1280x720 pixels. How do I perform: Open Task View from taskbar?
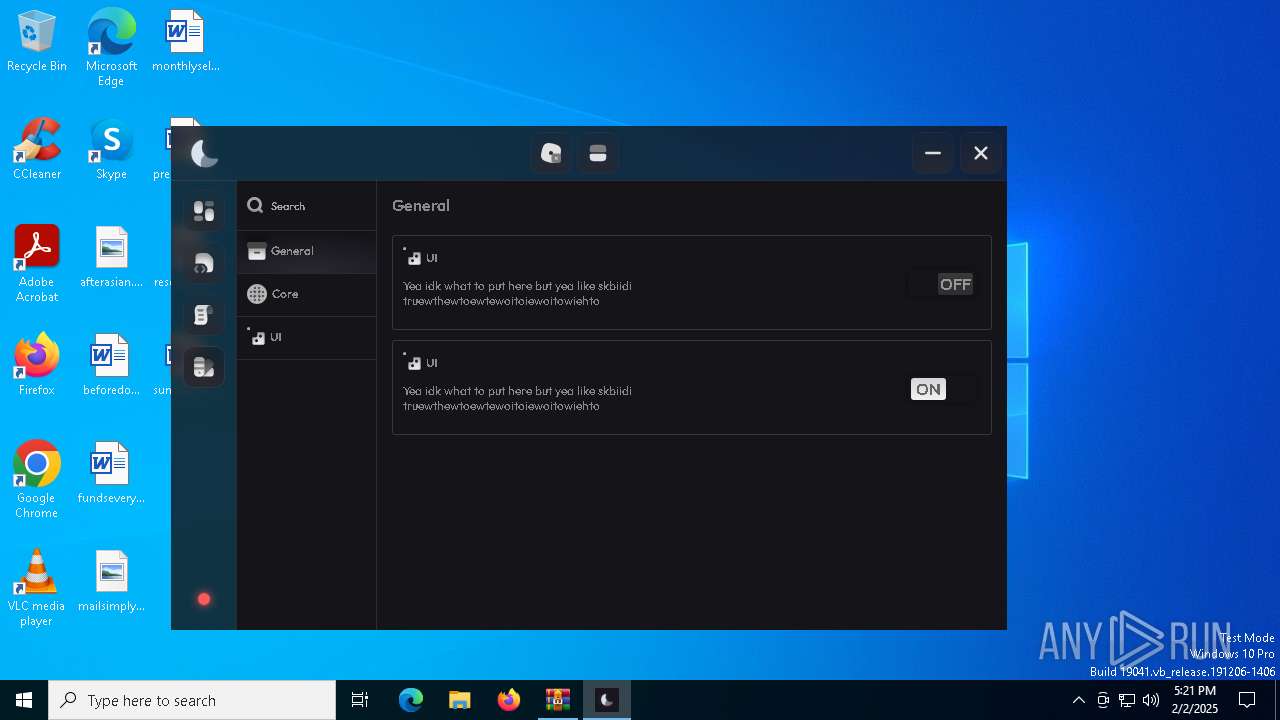[x=360, y=700]
